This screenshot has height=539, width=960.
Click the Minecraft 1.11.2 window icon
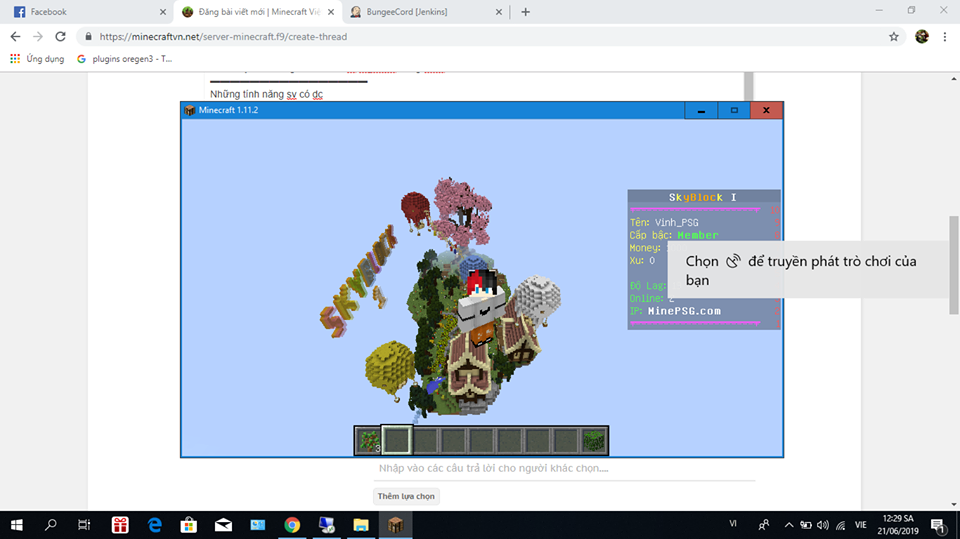[x=189, y=110]
